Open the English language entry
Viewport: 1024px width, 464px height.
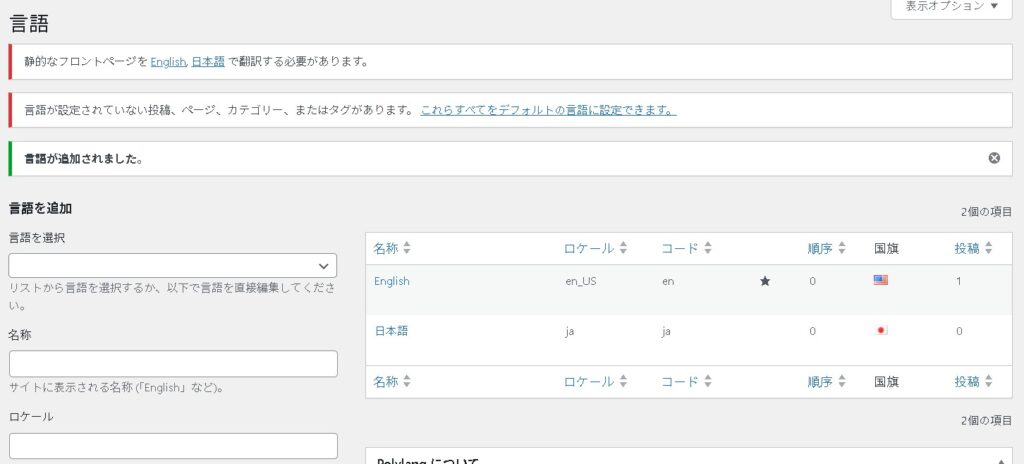392,282
